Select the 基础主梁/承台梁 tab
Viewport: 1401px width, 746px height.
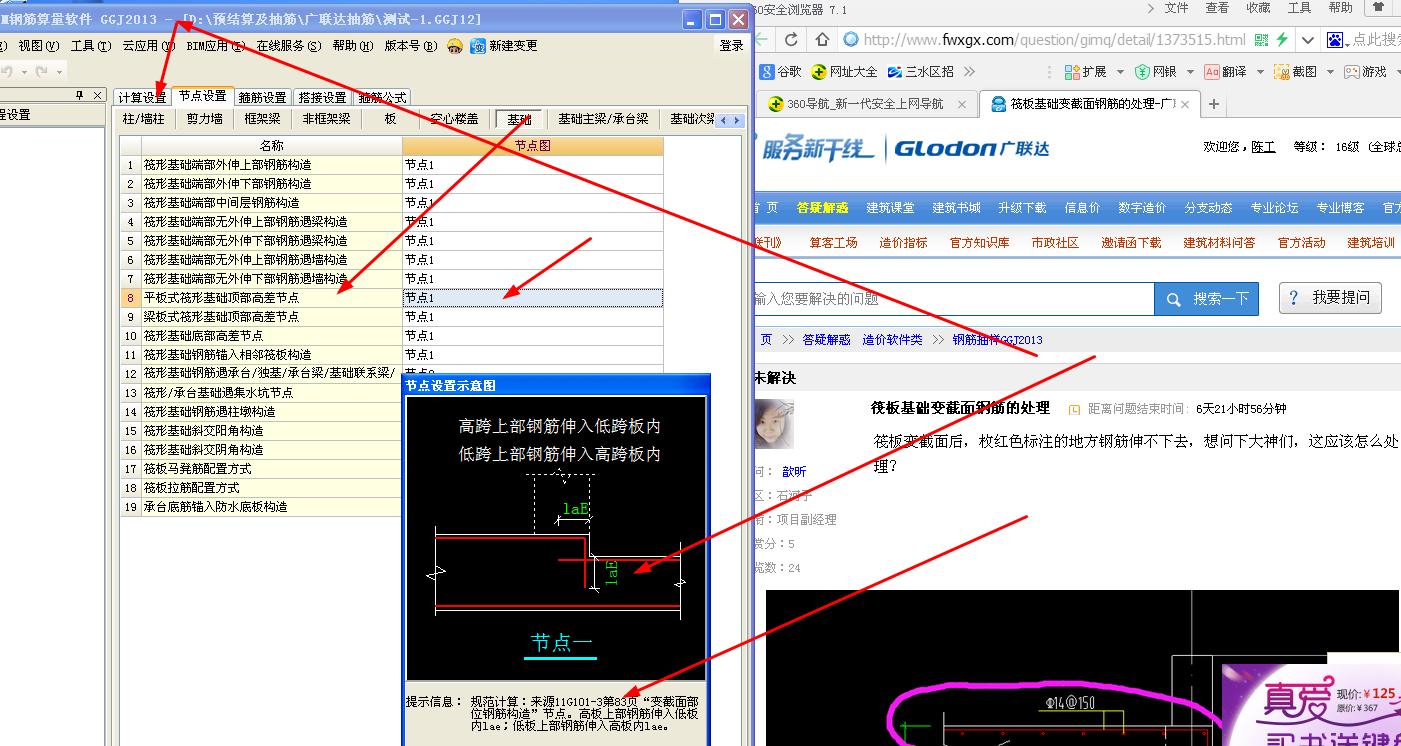point(603,119)
